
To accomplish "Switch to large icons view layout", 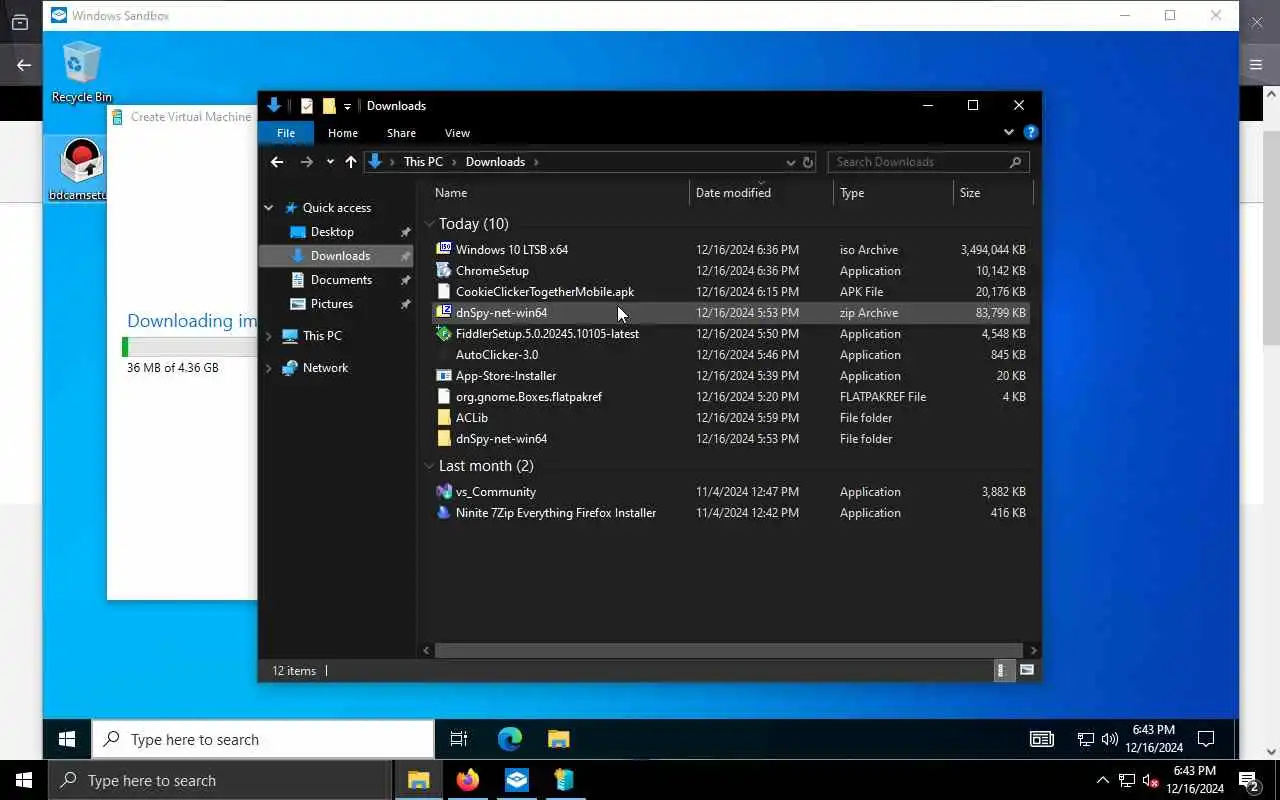I will coord(1026,671).
